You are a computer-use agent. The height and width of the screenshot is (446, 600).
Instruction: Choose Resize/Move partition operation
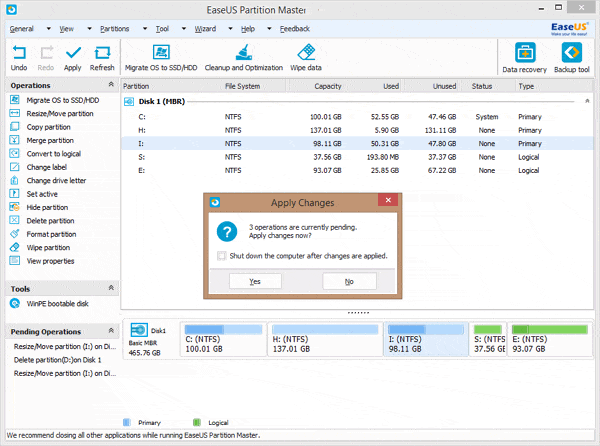point(51,114)
